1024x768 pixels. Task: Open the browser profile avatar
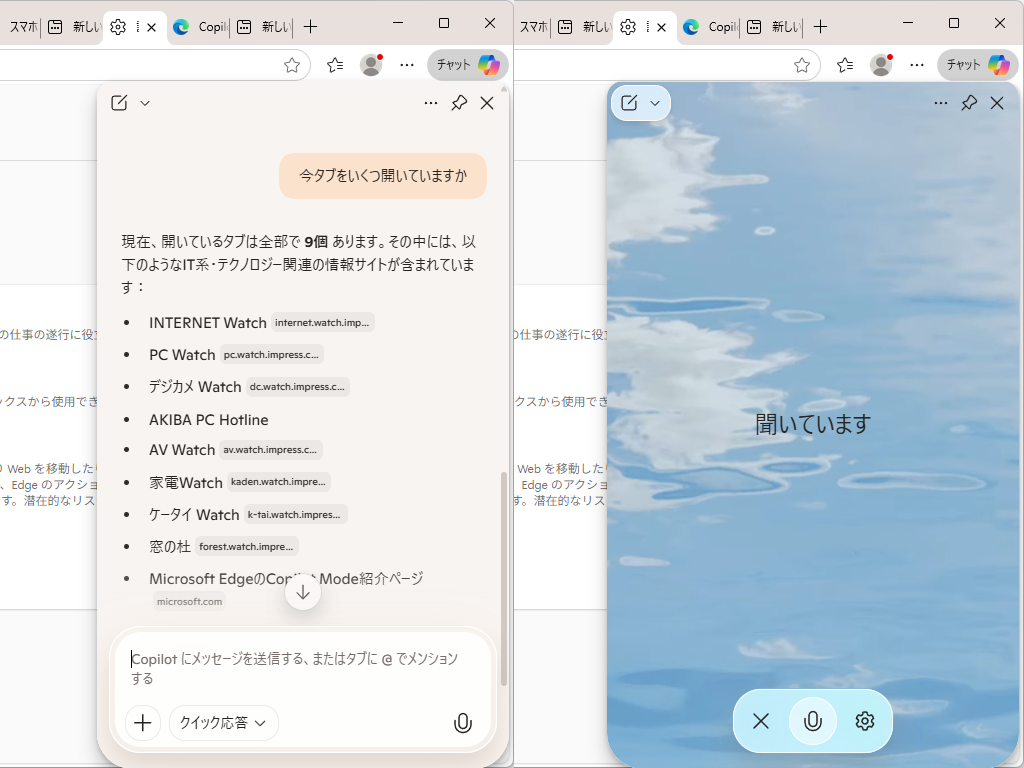point(370,65)
